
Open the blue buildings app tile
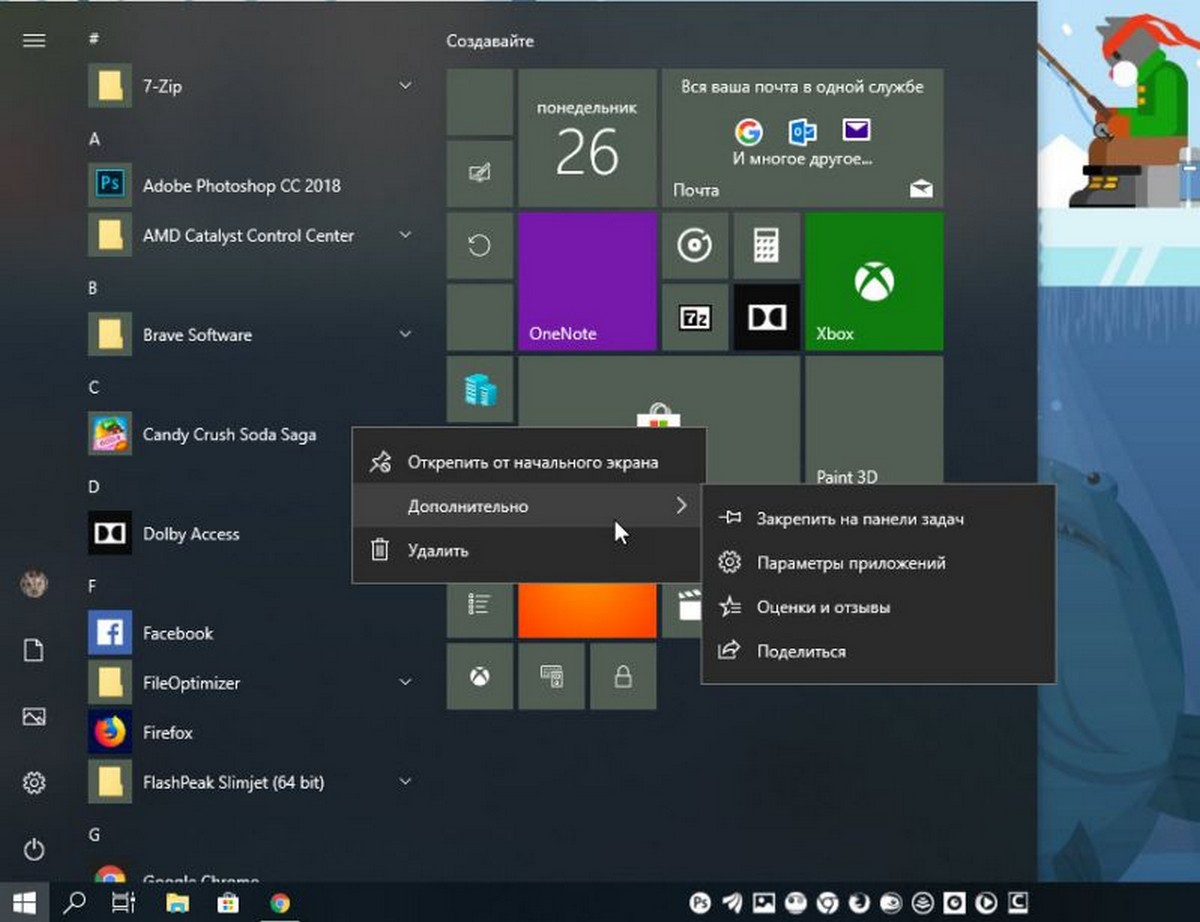tap(479, 389)
